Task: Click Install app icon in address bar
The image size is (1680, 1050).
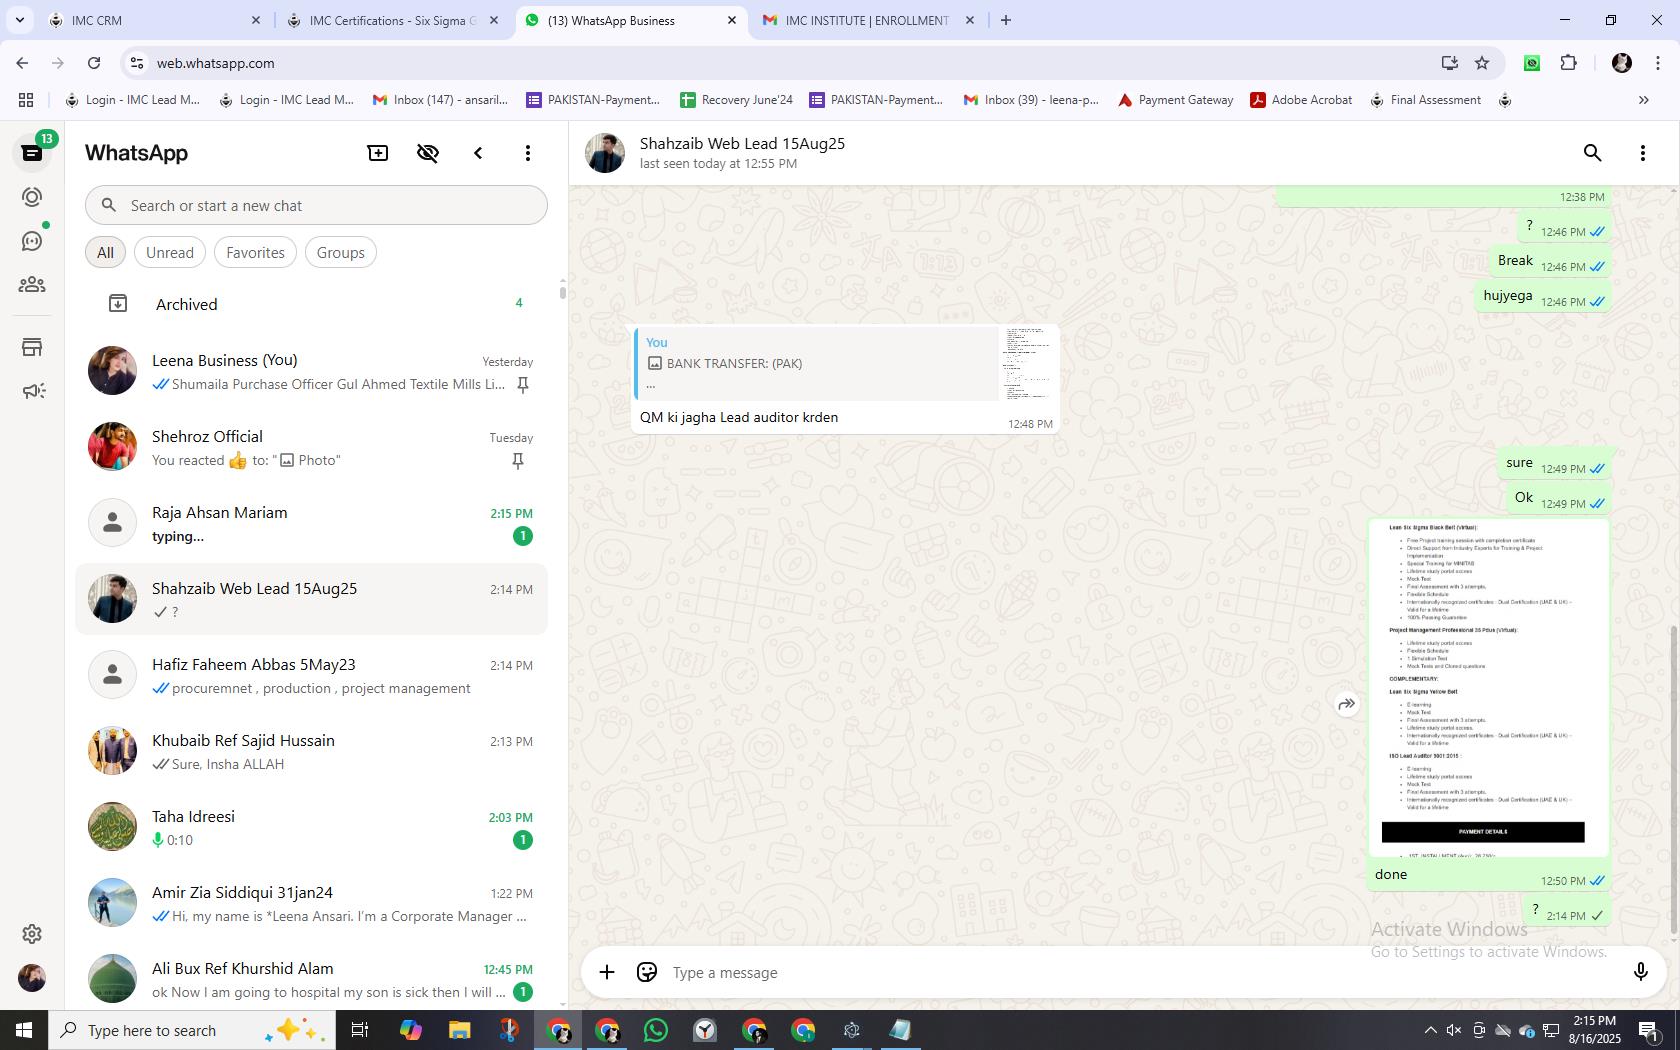Action: [x=1449, y=63]
